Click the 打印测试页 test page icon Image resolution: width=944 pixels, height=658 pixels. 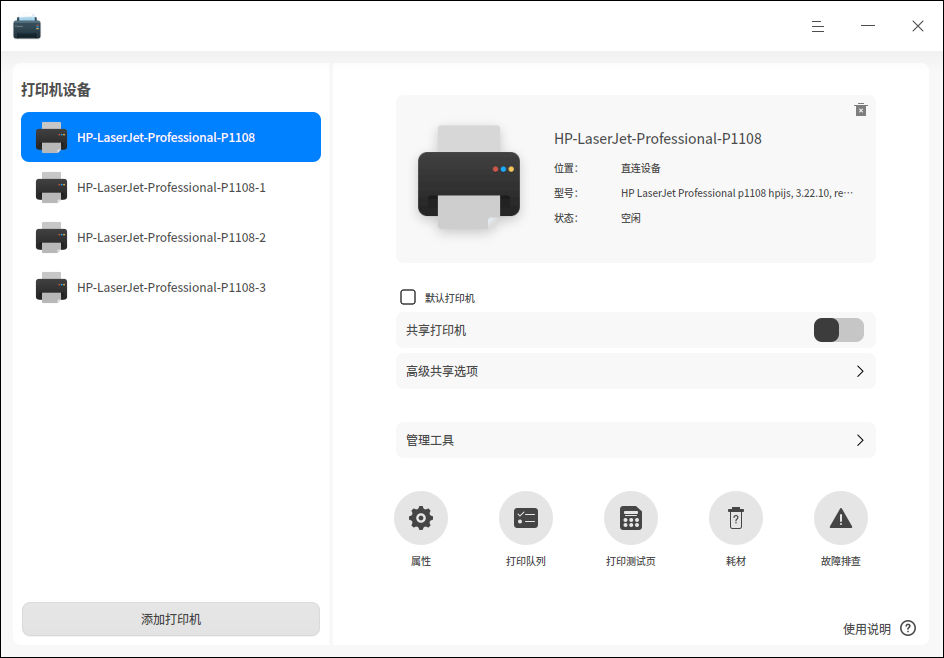tap(630, 518)
